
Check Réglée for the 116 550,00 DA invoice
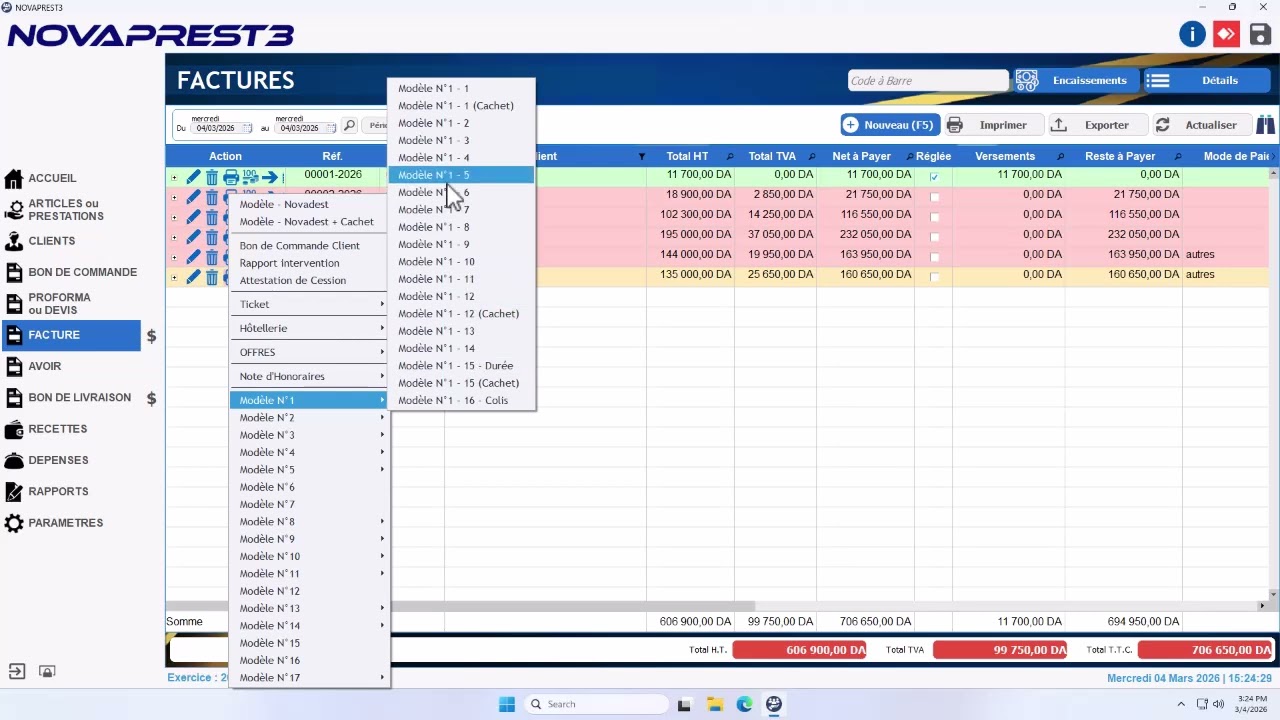[x=934, y=217]
